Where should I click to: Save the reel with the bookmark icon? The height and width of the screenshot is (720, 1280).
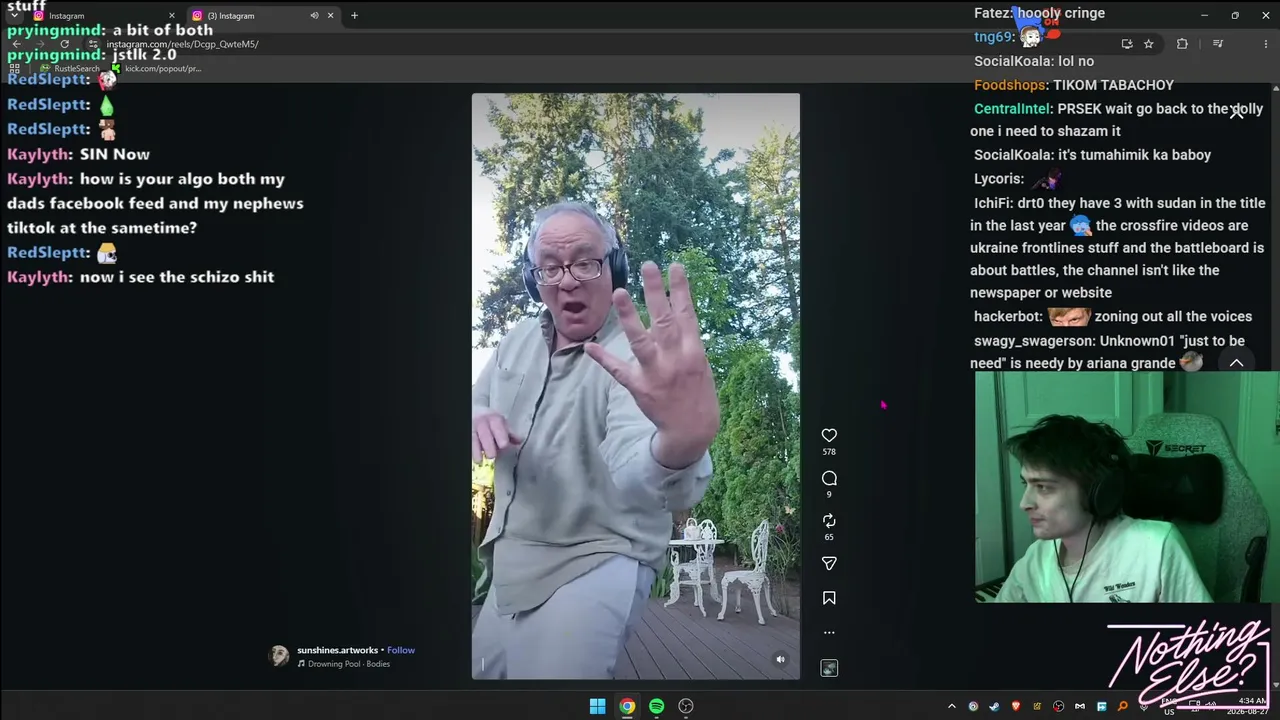click(829, 598)
